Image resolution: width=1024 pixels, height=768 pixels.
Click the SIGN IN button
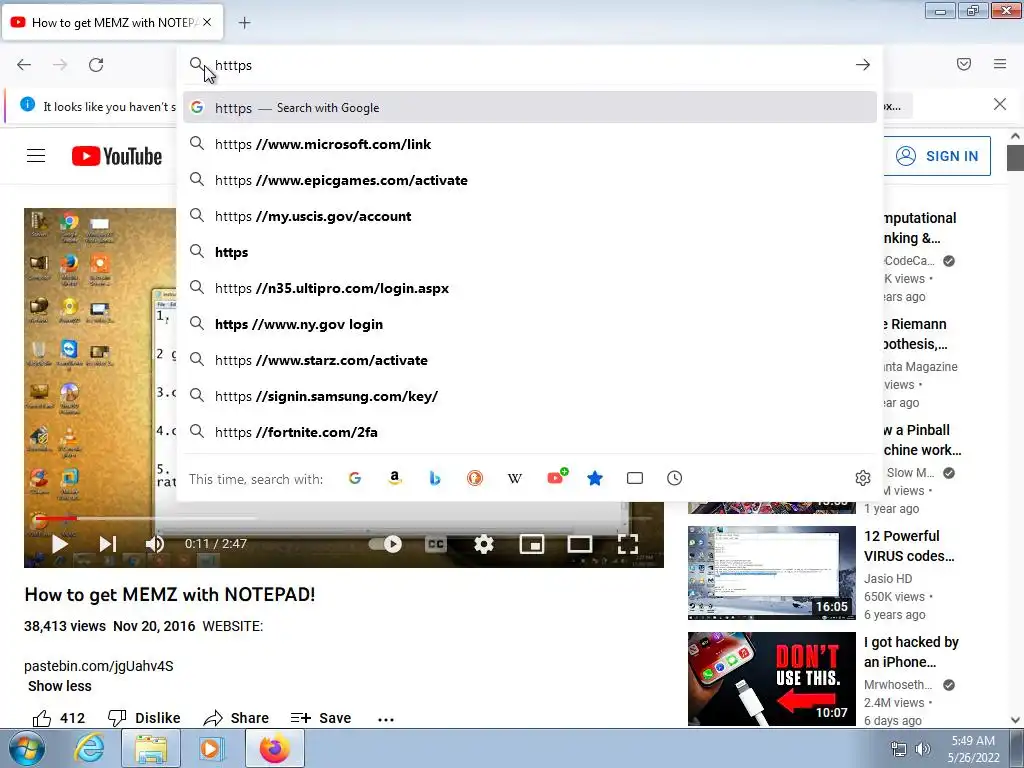[936, 156]
